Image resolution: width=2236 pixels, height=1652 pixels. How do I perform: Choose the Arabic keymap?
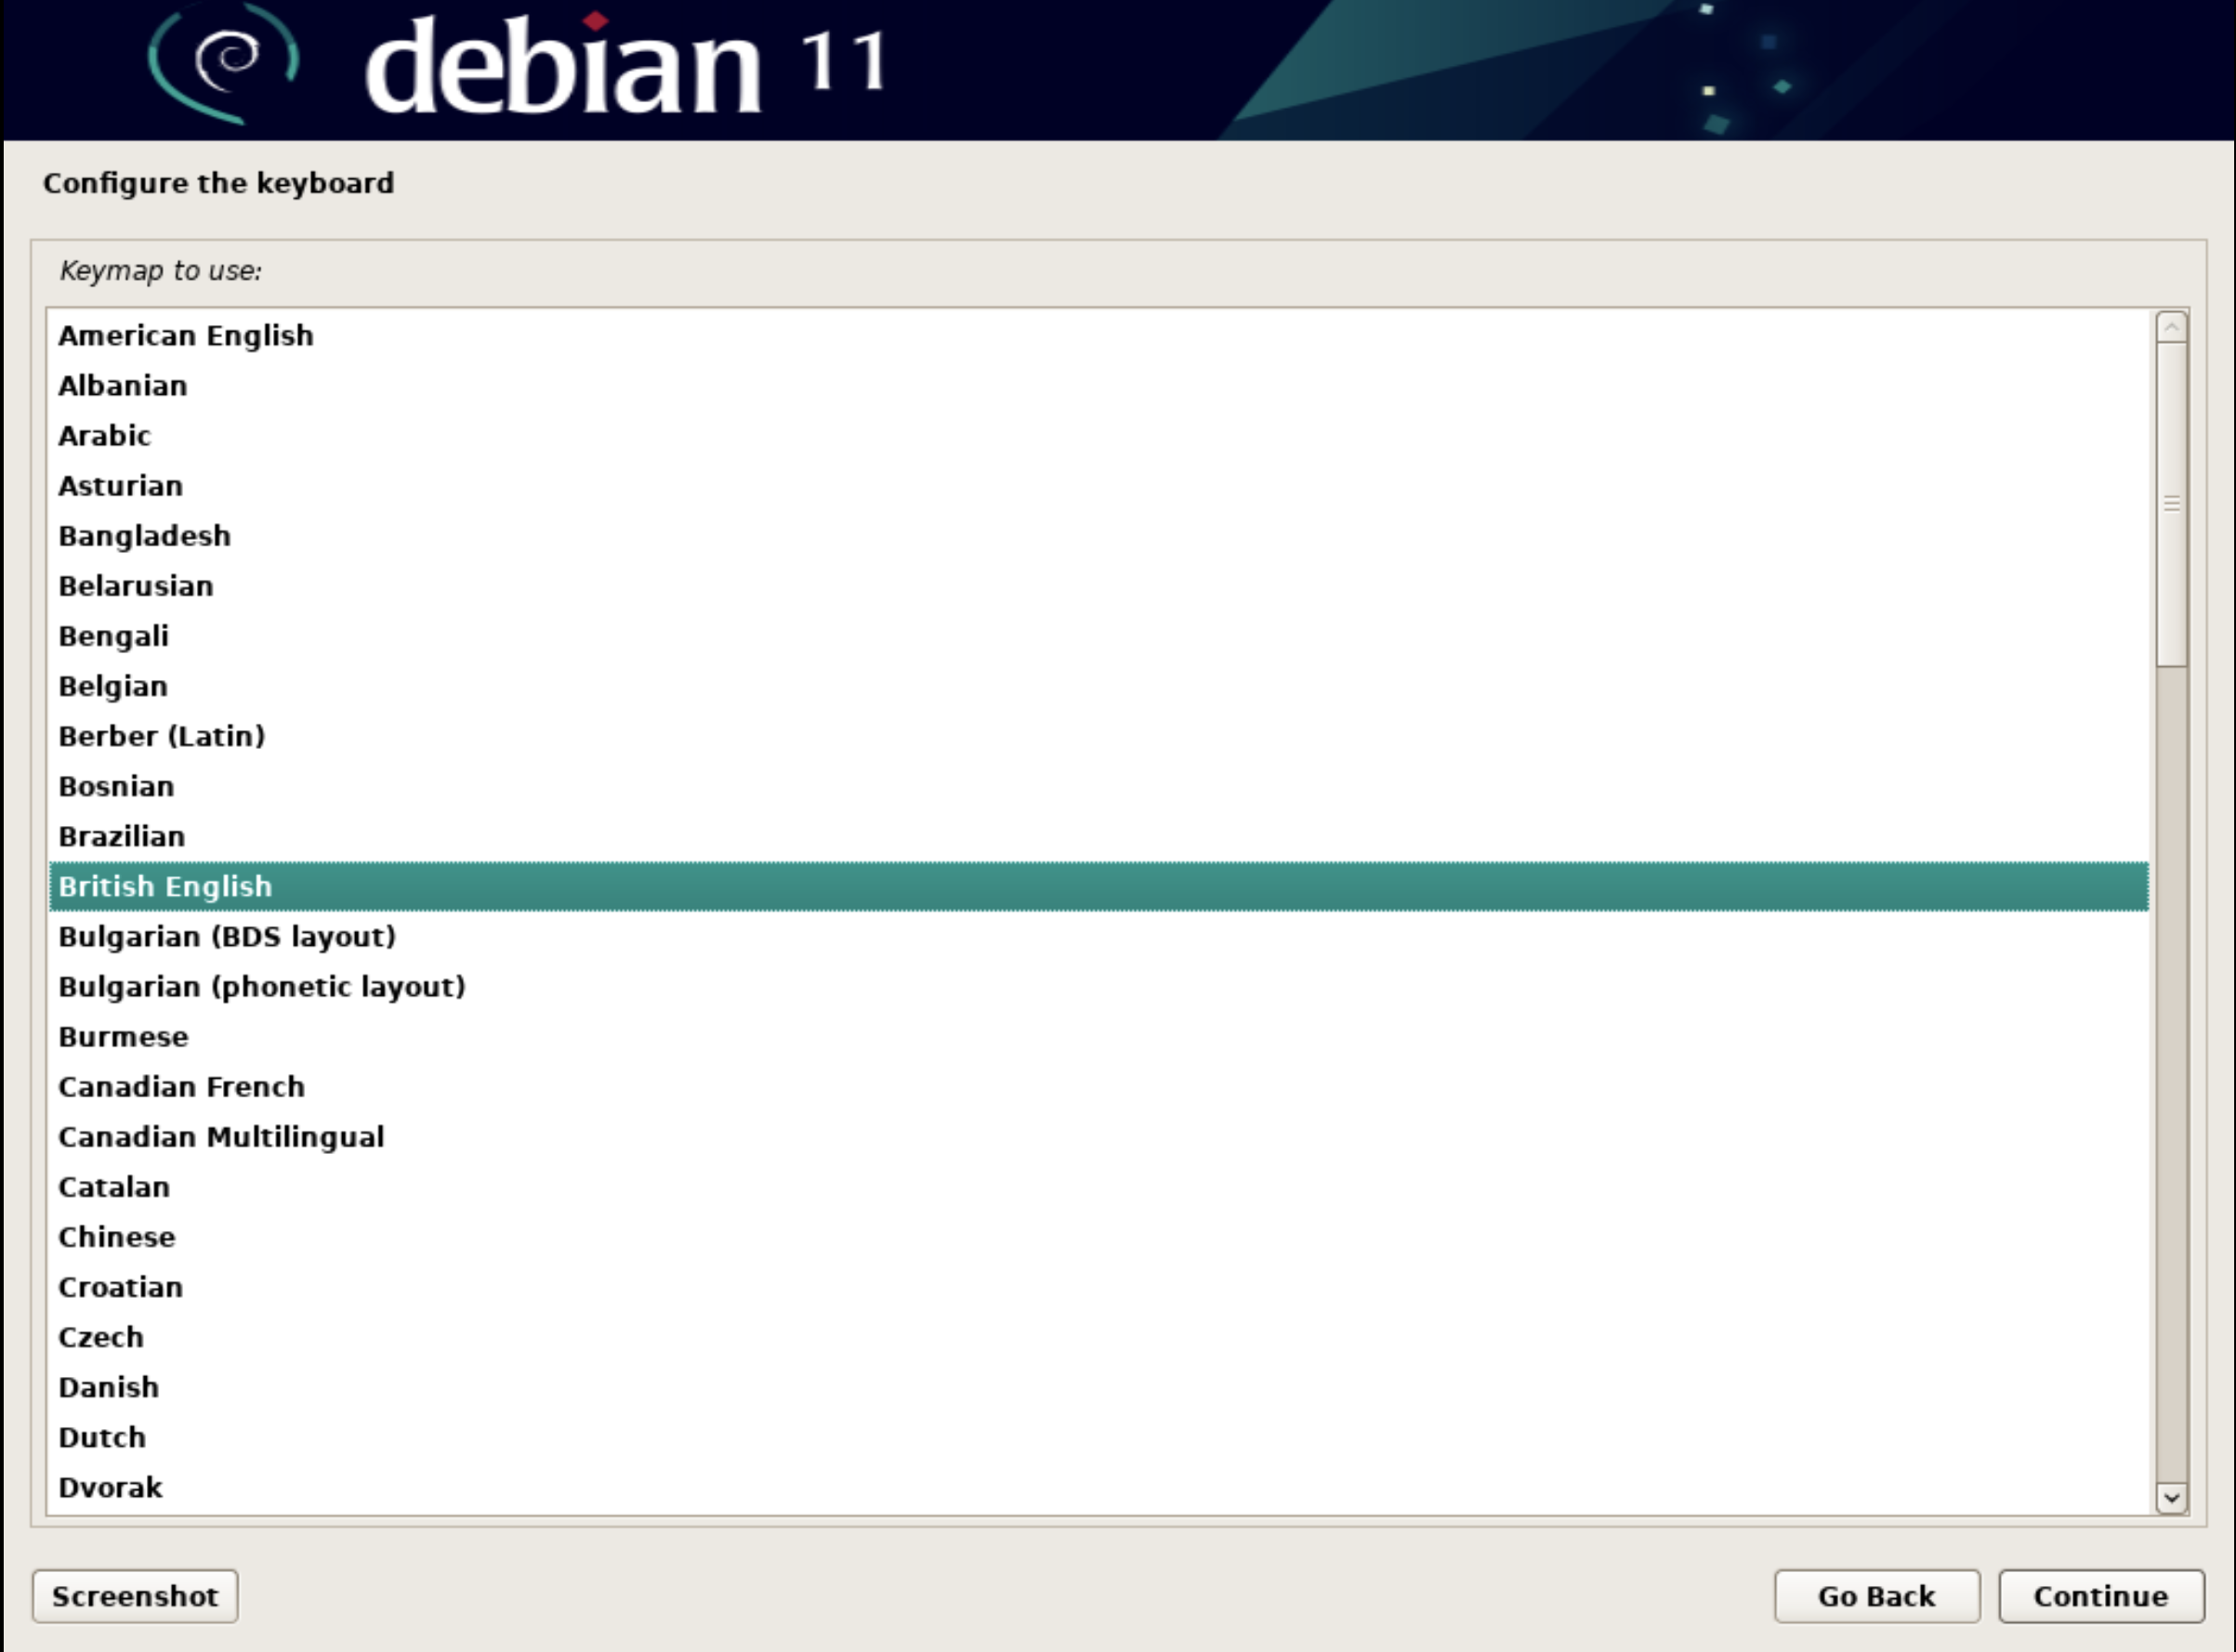(x=1099, y=435)
